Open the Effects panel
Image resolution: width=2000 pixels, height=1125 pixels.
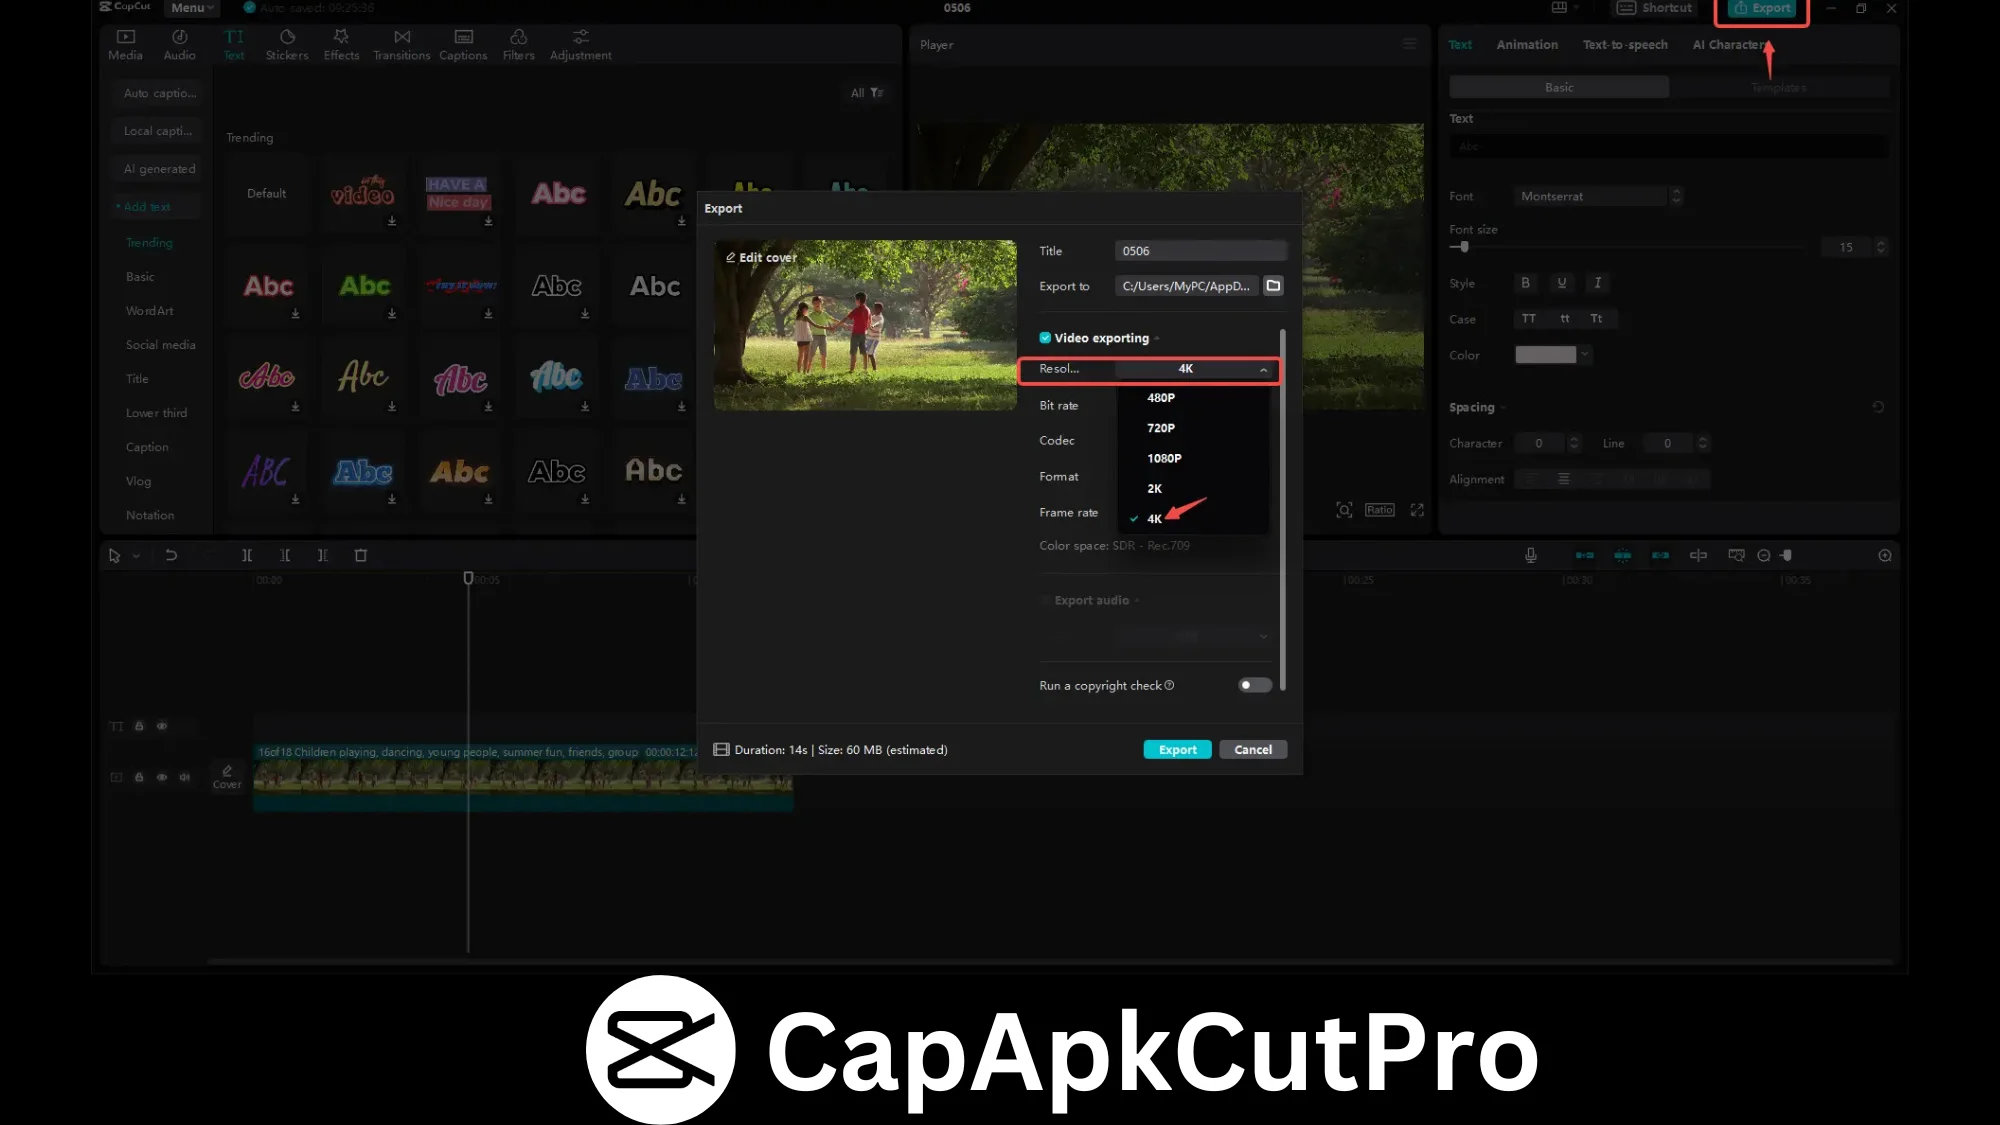341,45
